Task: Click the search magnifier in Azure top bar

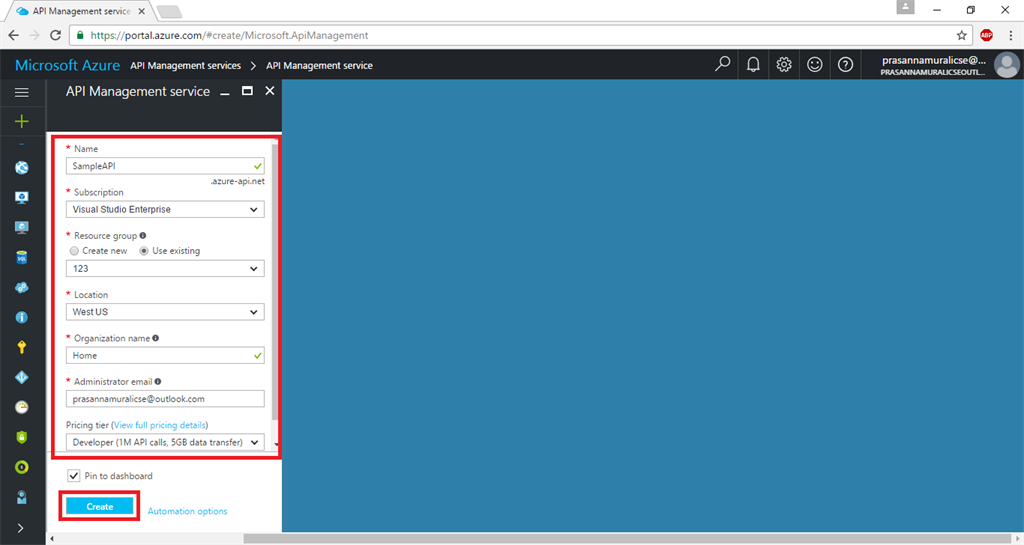Action: point(722,64)
